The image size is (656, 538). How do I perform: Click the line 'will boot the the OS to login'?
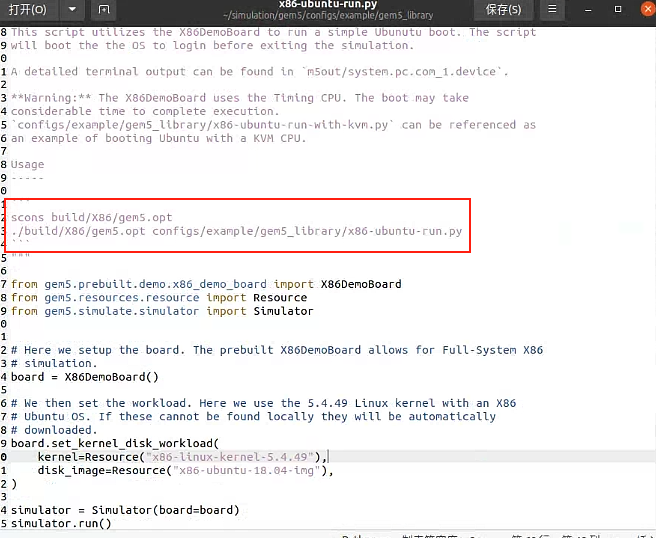pyautogui.click(x=213, y=45)
